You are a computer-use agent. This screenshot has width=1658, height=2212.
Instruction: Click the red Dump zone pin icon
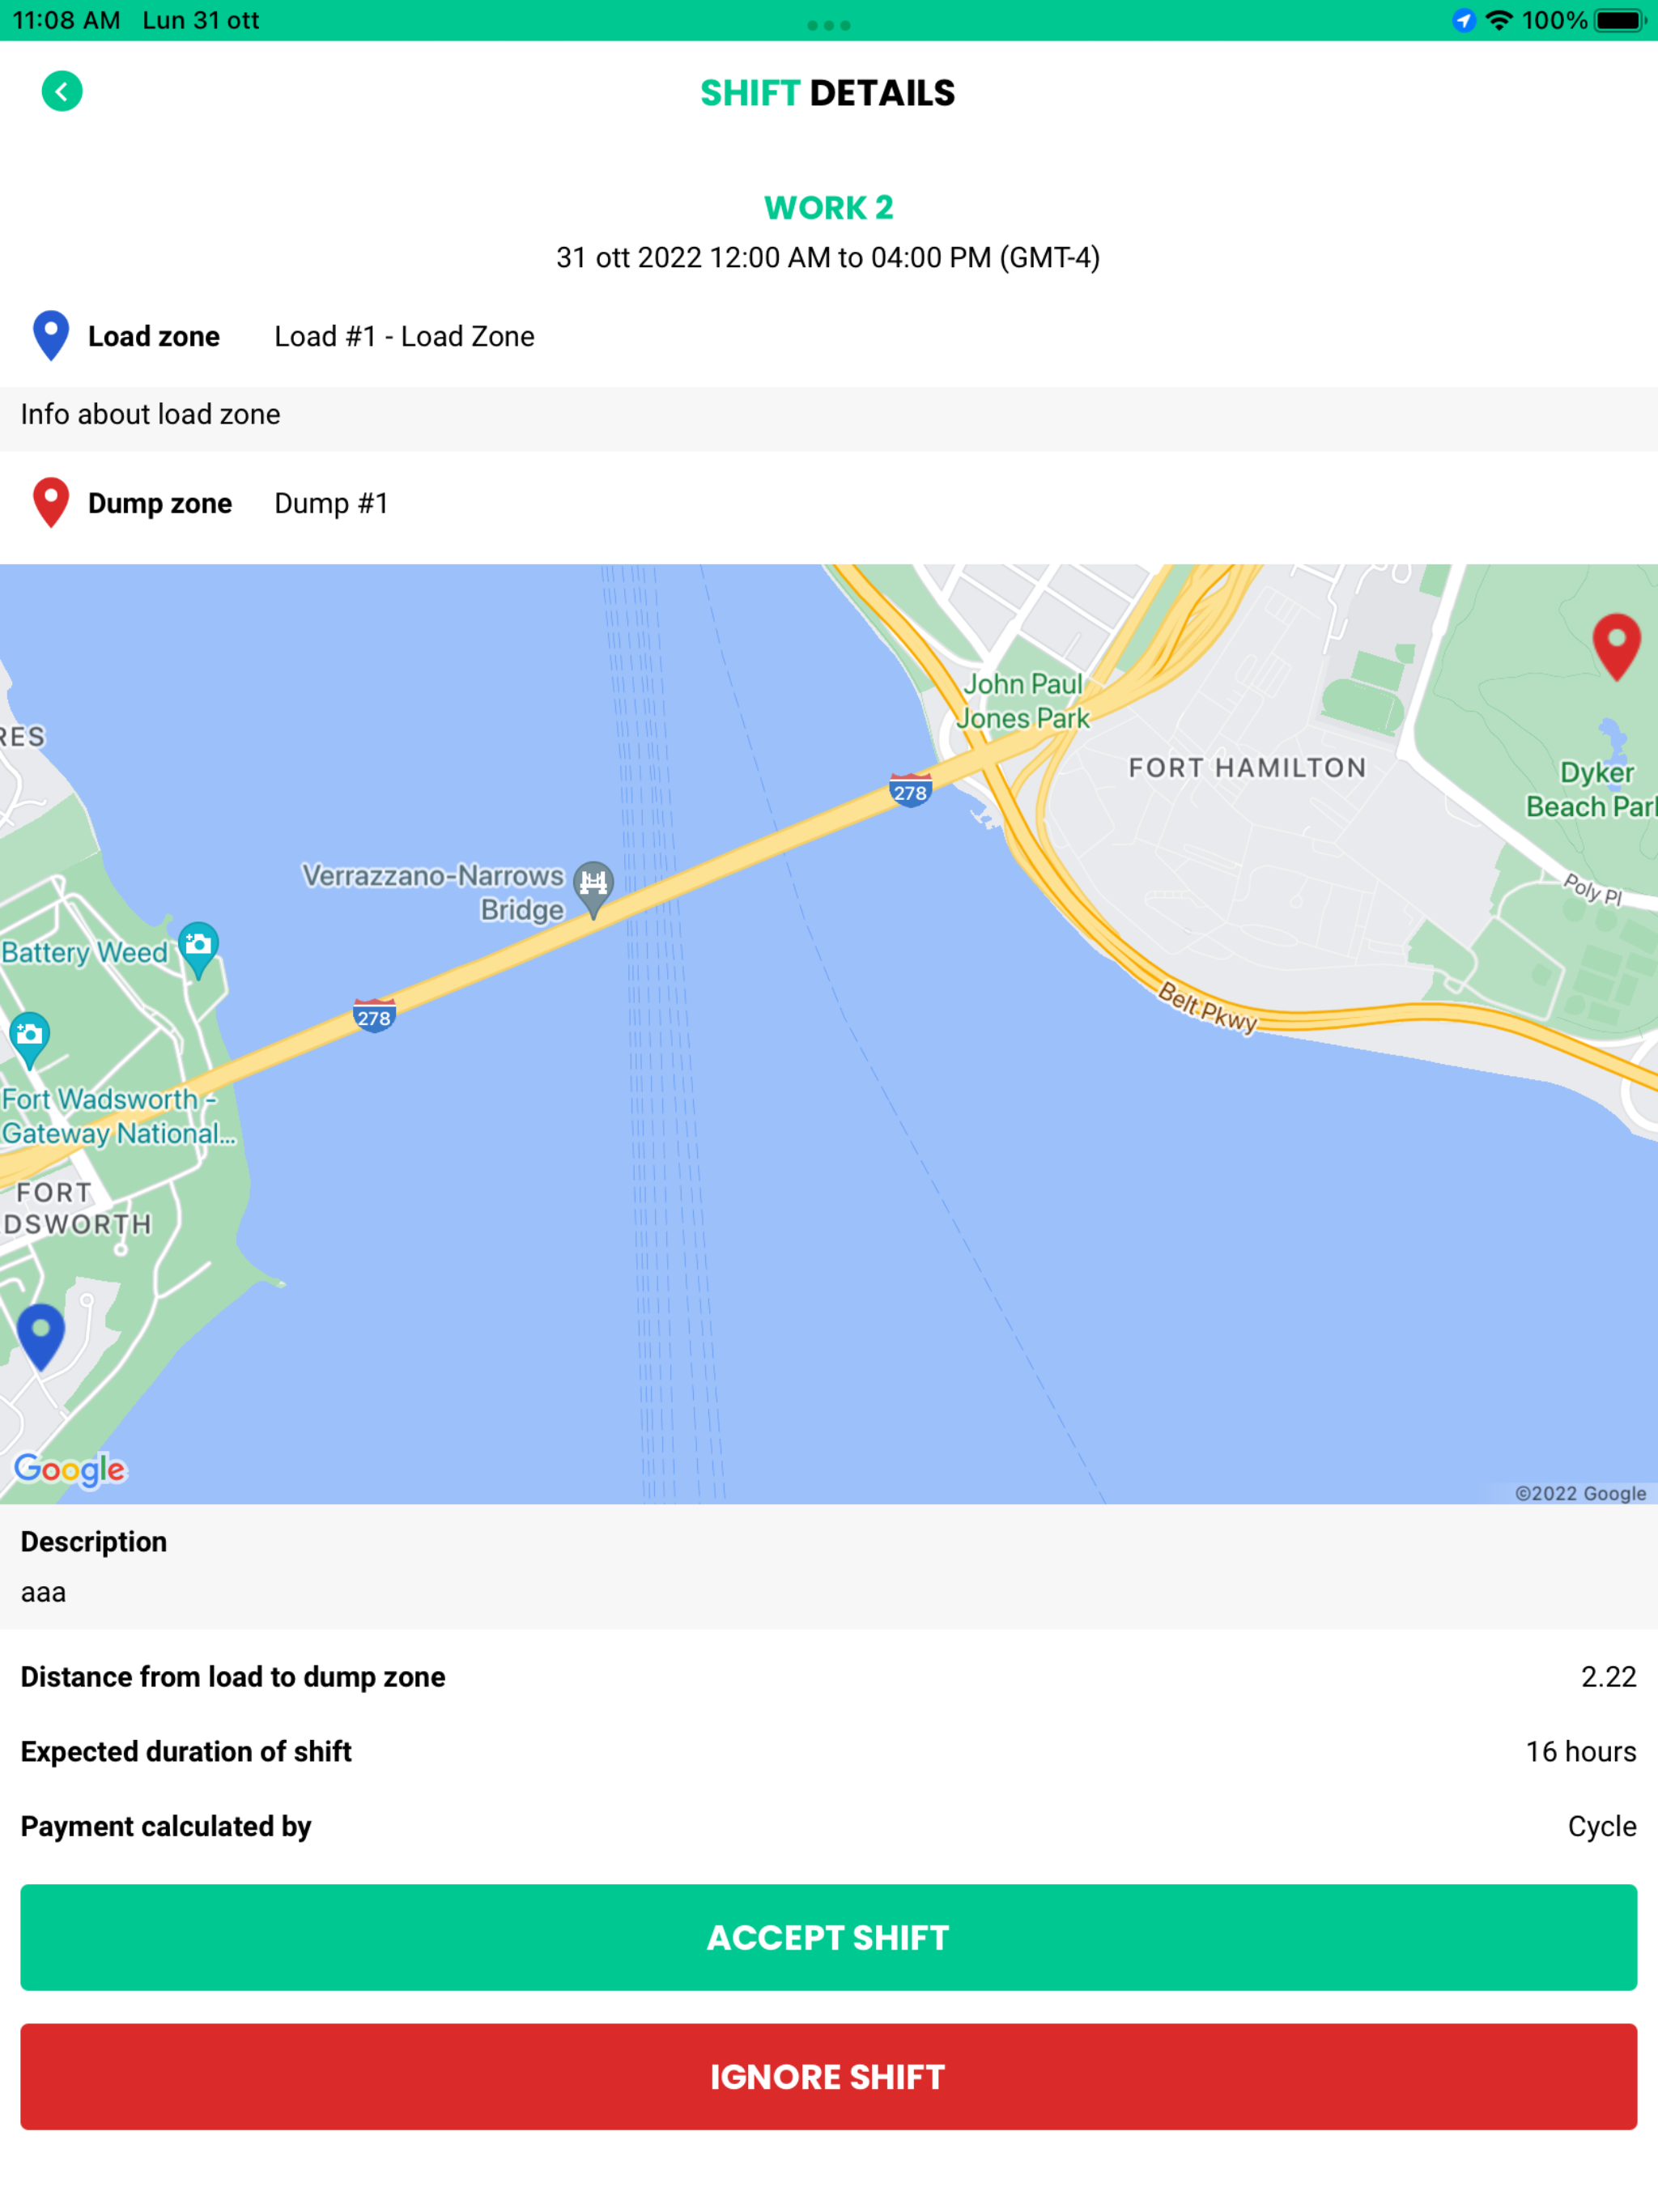(51, 502)
